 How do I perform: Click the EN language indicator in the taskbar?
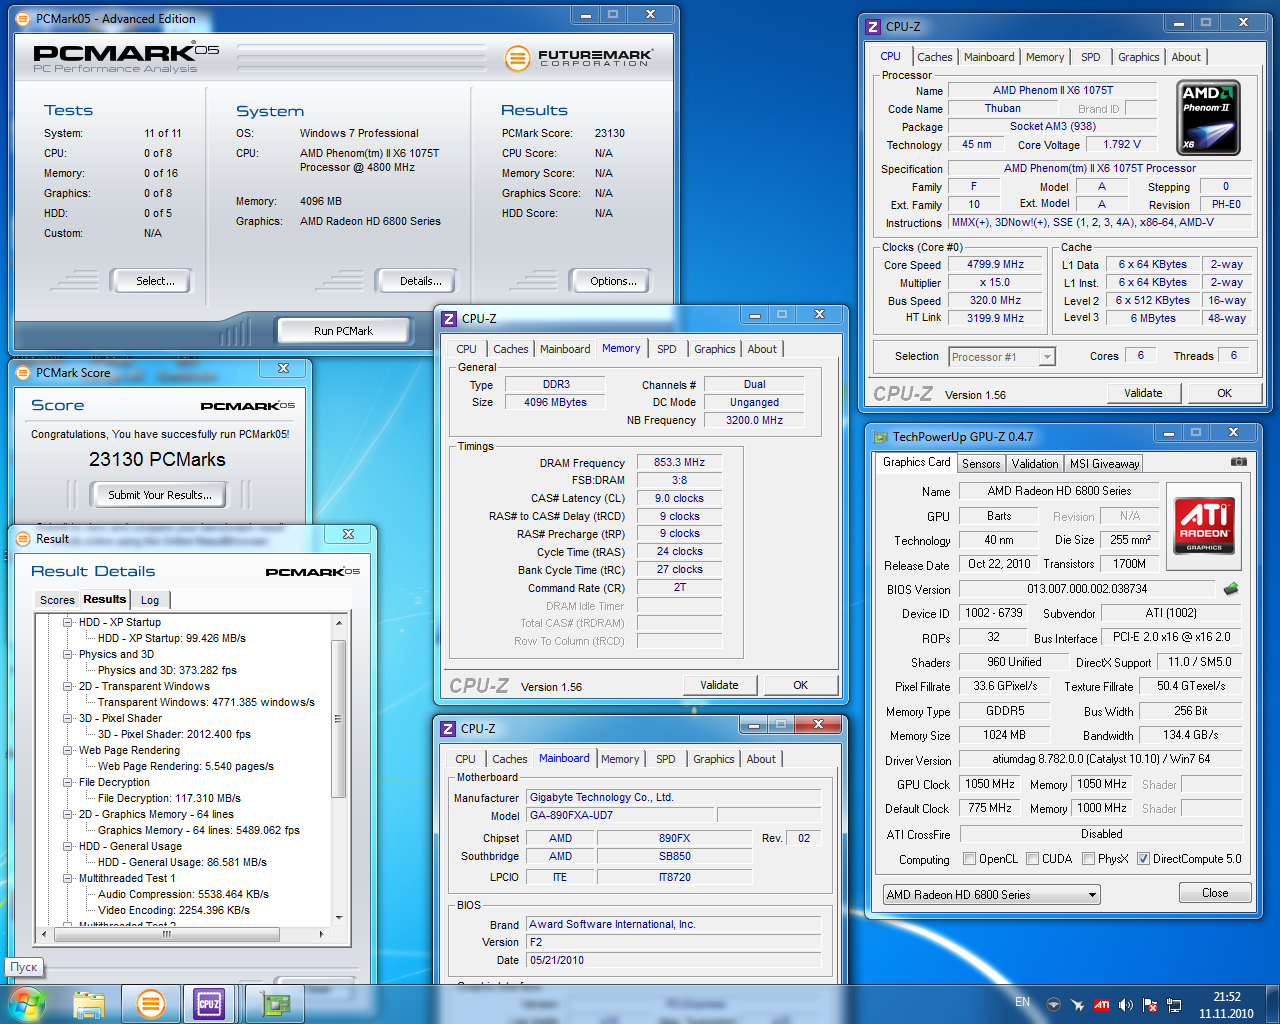pyautogui.click(x=1022, y=1001)
